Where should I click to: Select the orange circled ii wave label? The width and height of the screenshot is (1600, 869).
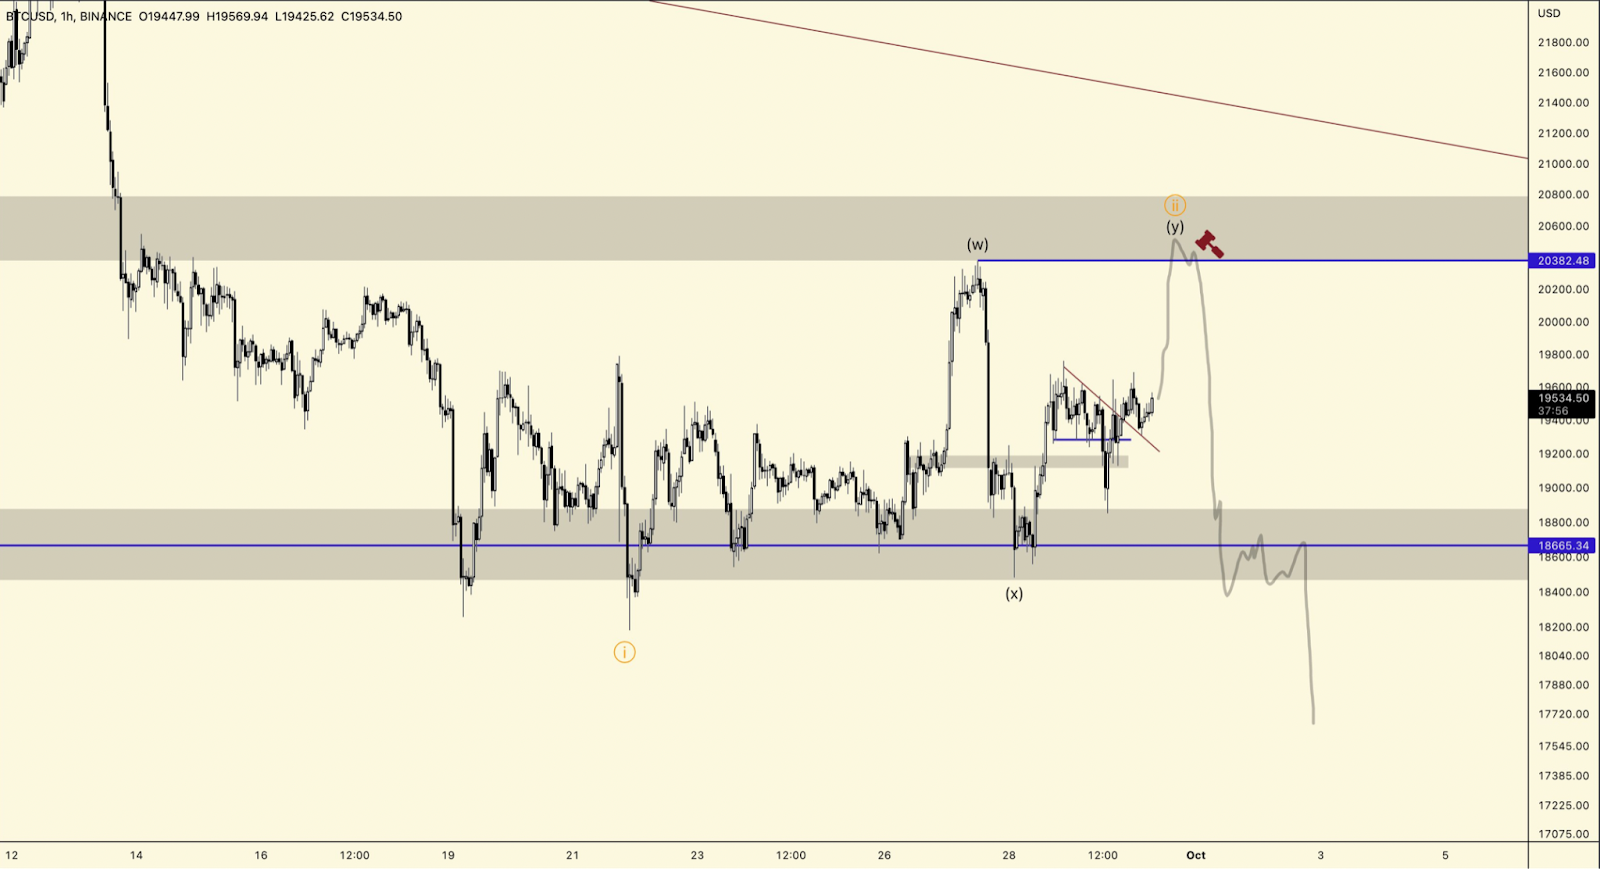(1175, 206)
